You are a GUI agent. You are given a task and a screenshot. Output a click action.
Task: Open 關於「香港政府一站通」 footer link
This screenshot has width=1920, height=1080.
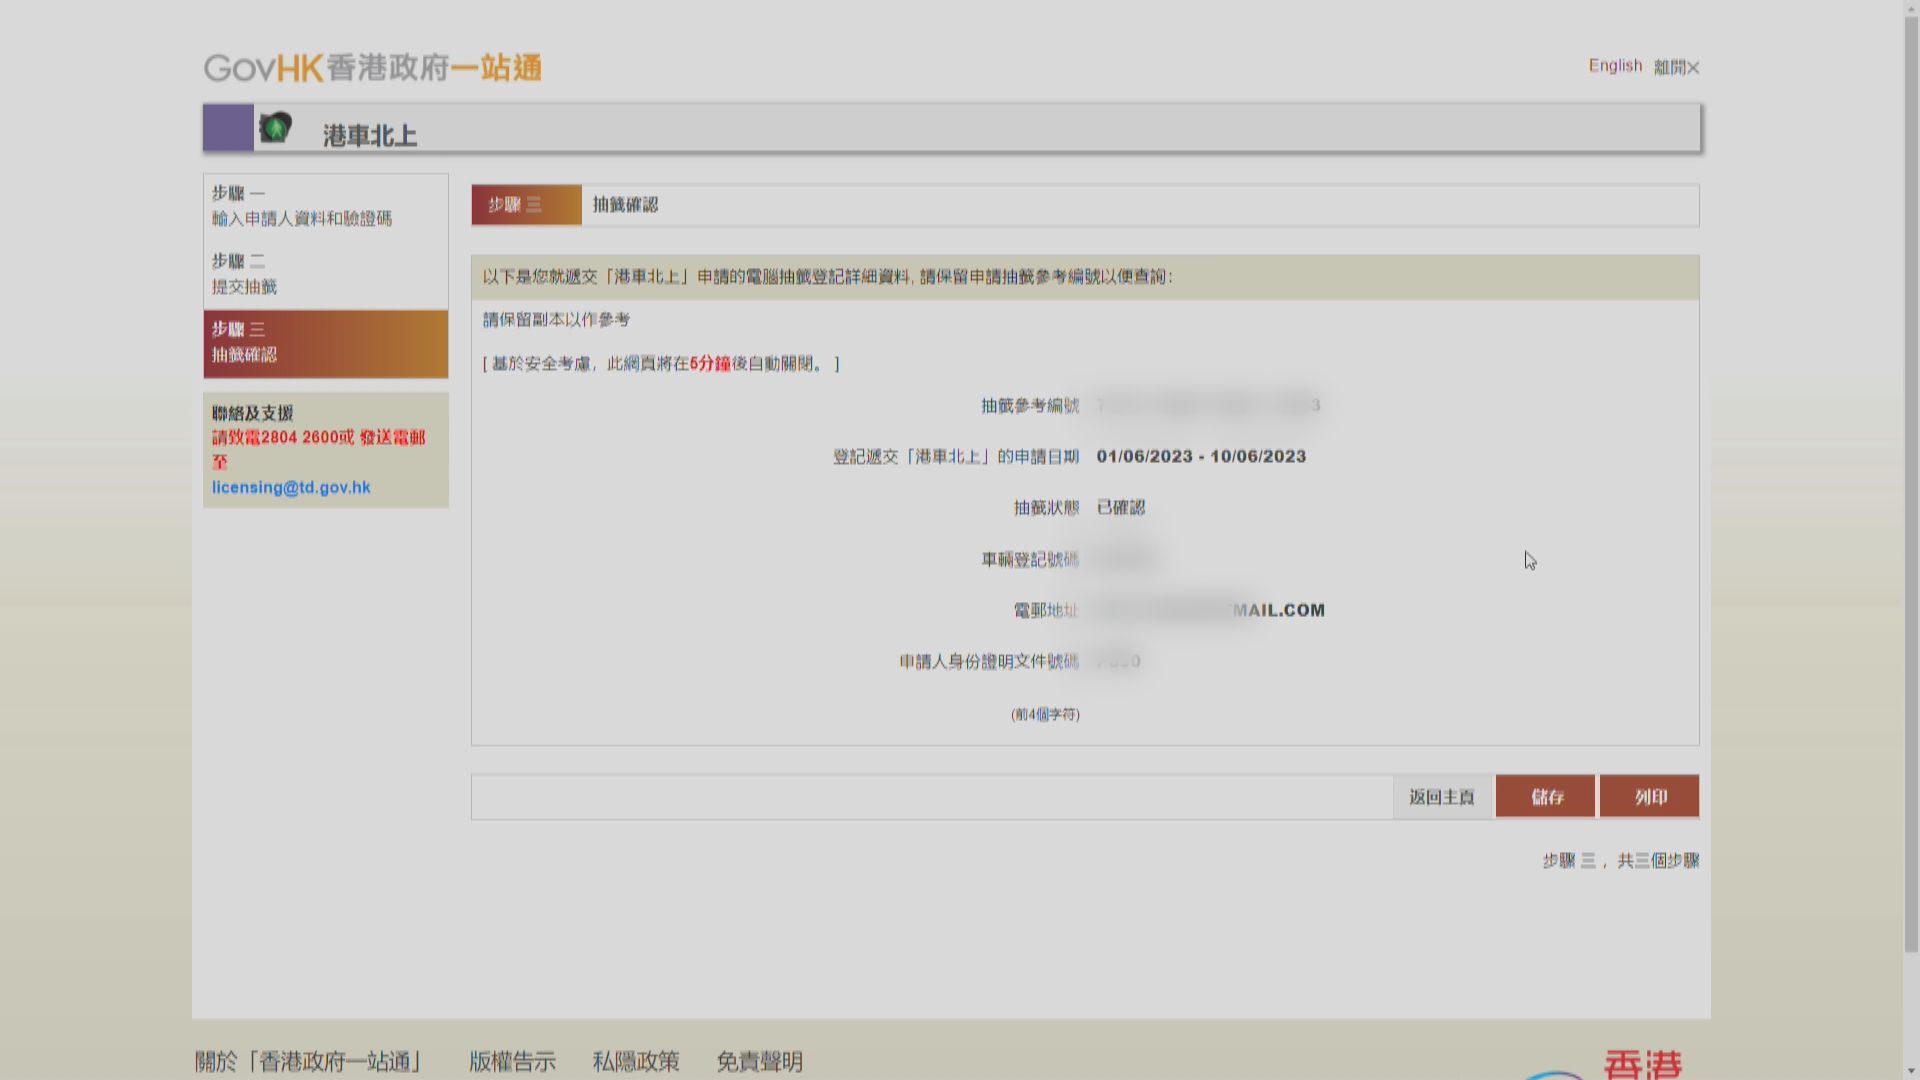(310, 1061)
